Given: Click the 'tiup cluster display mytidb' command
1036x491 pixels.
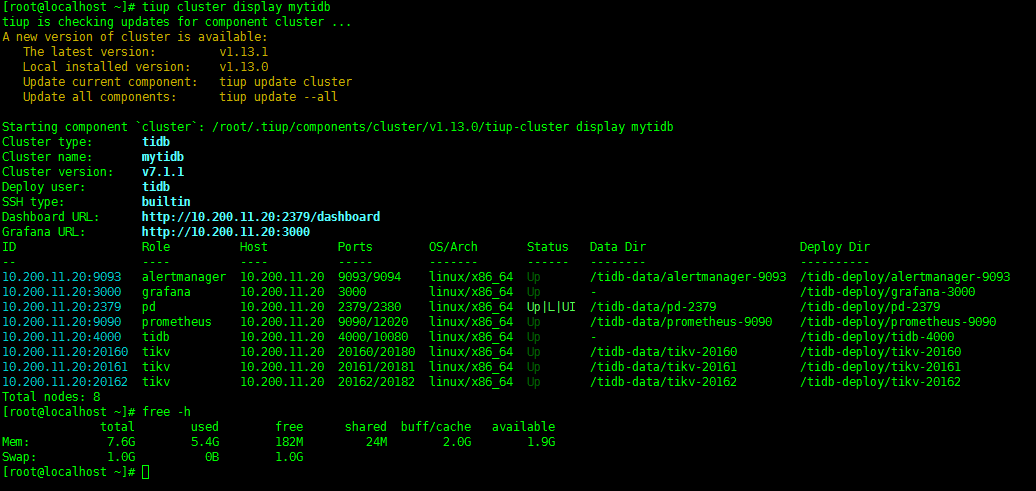Looking at the screenshot, I should pos(237,7).
